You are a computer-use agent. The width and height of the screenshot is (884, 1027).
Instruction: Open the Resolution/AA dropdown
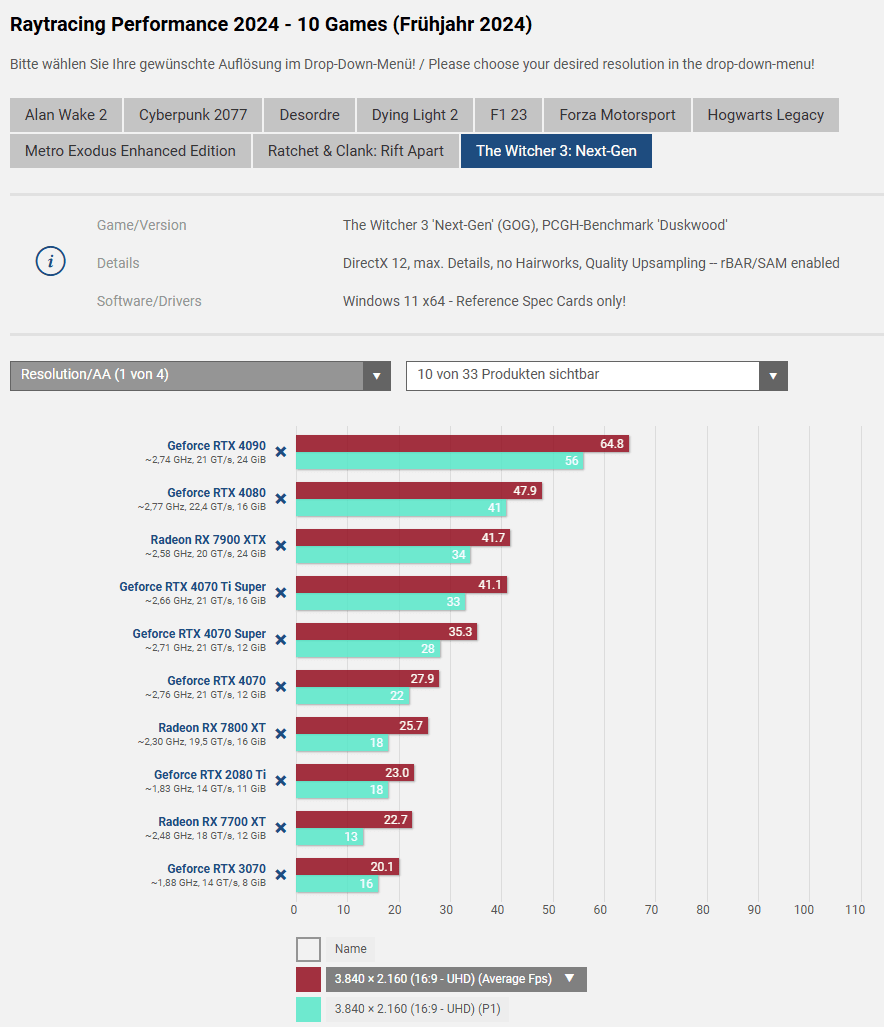click(200, 375)
